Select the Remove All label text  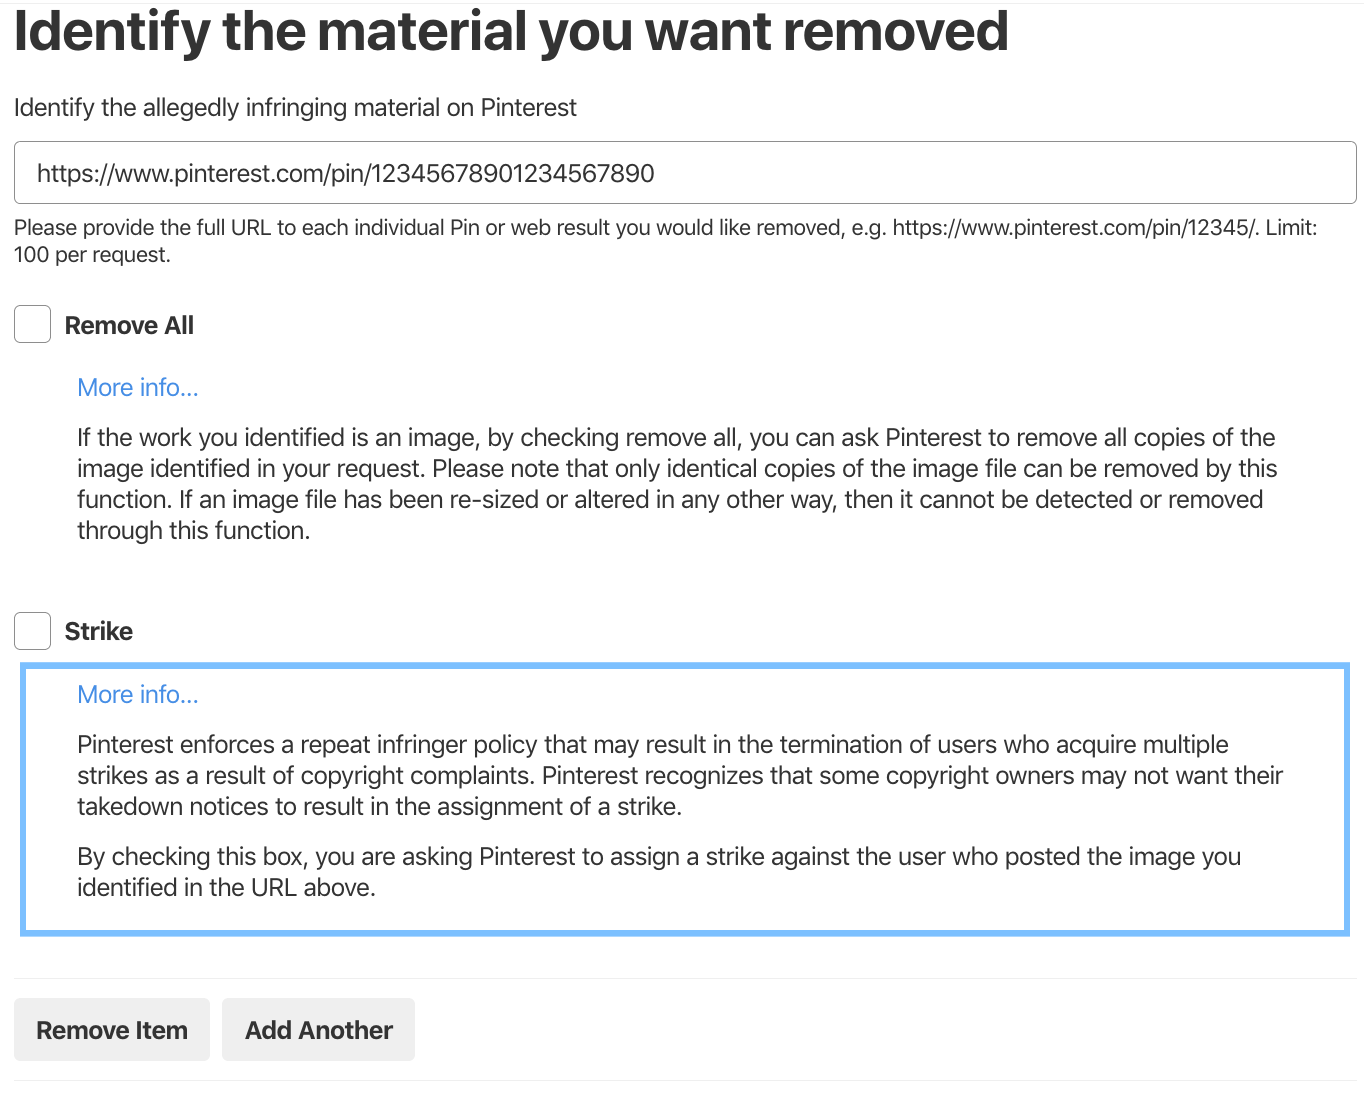click(x=129, y=324)
